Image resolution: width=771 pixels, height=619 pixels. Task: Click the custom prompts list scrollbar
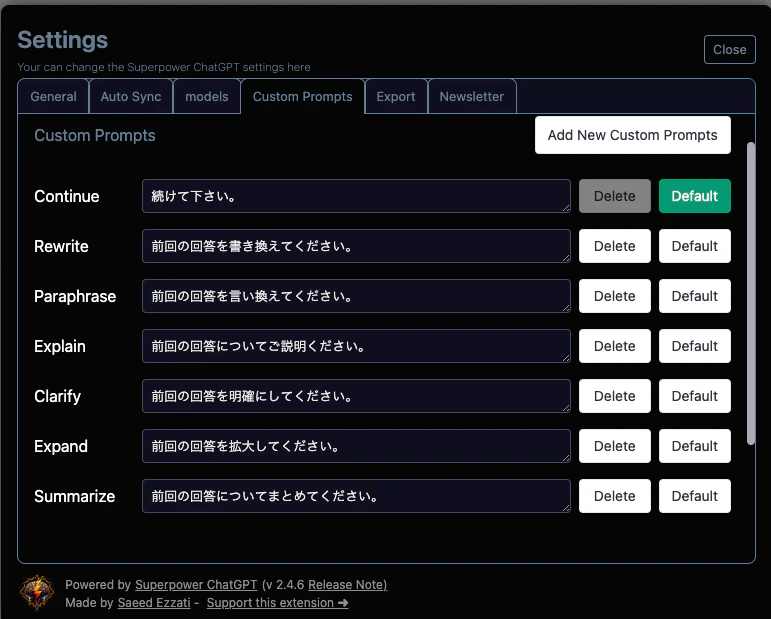pyautogui.click(x=750, y=294)
